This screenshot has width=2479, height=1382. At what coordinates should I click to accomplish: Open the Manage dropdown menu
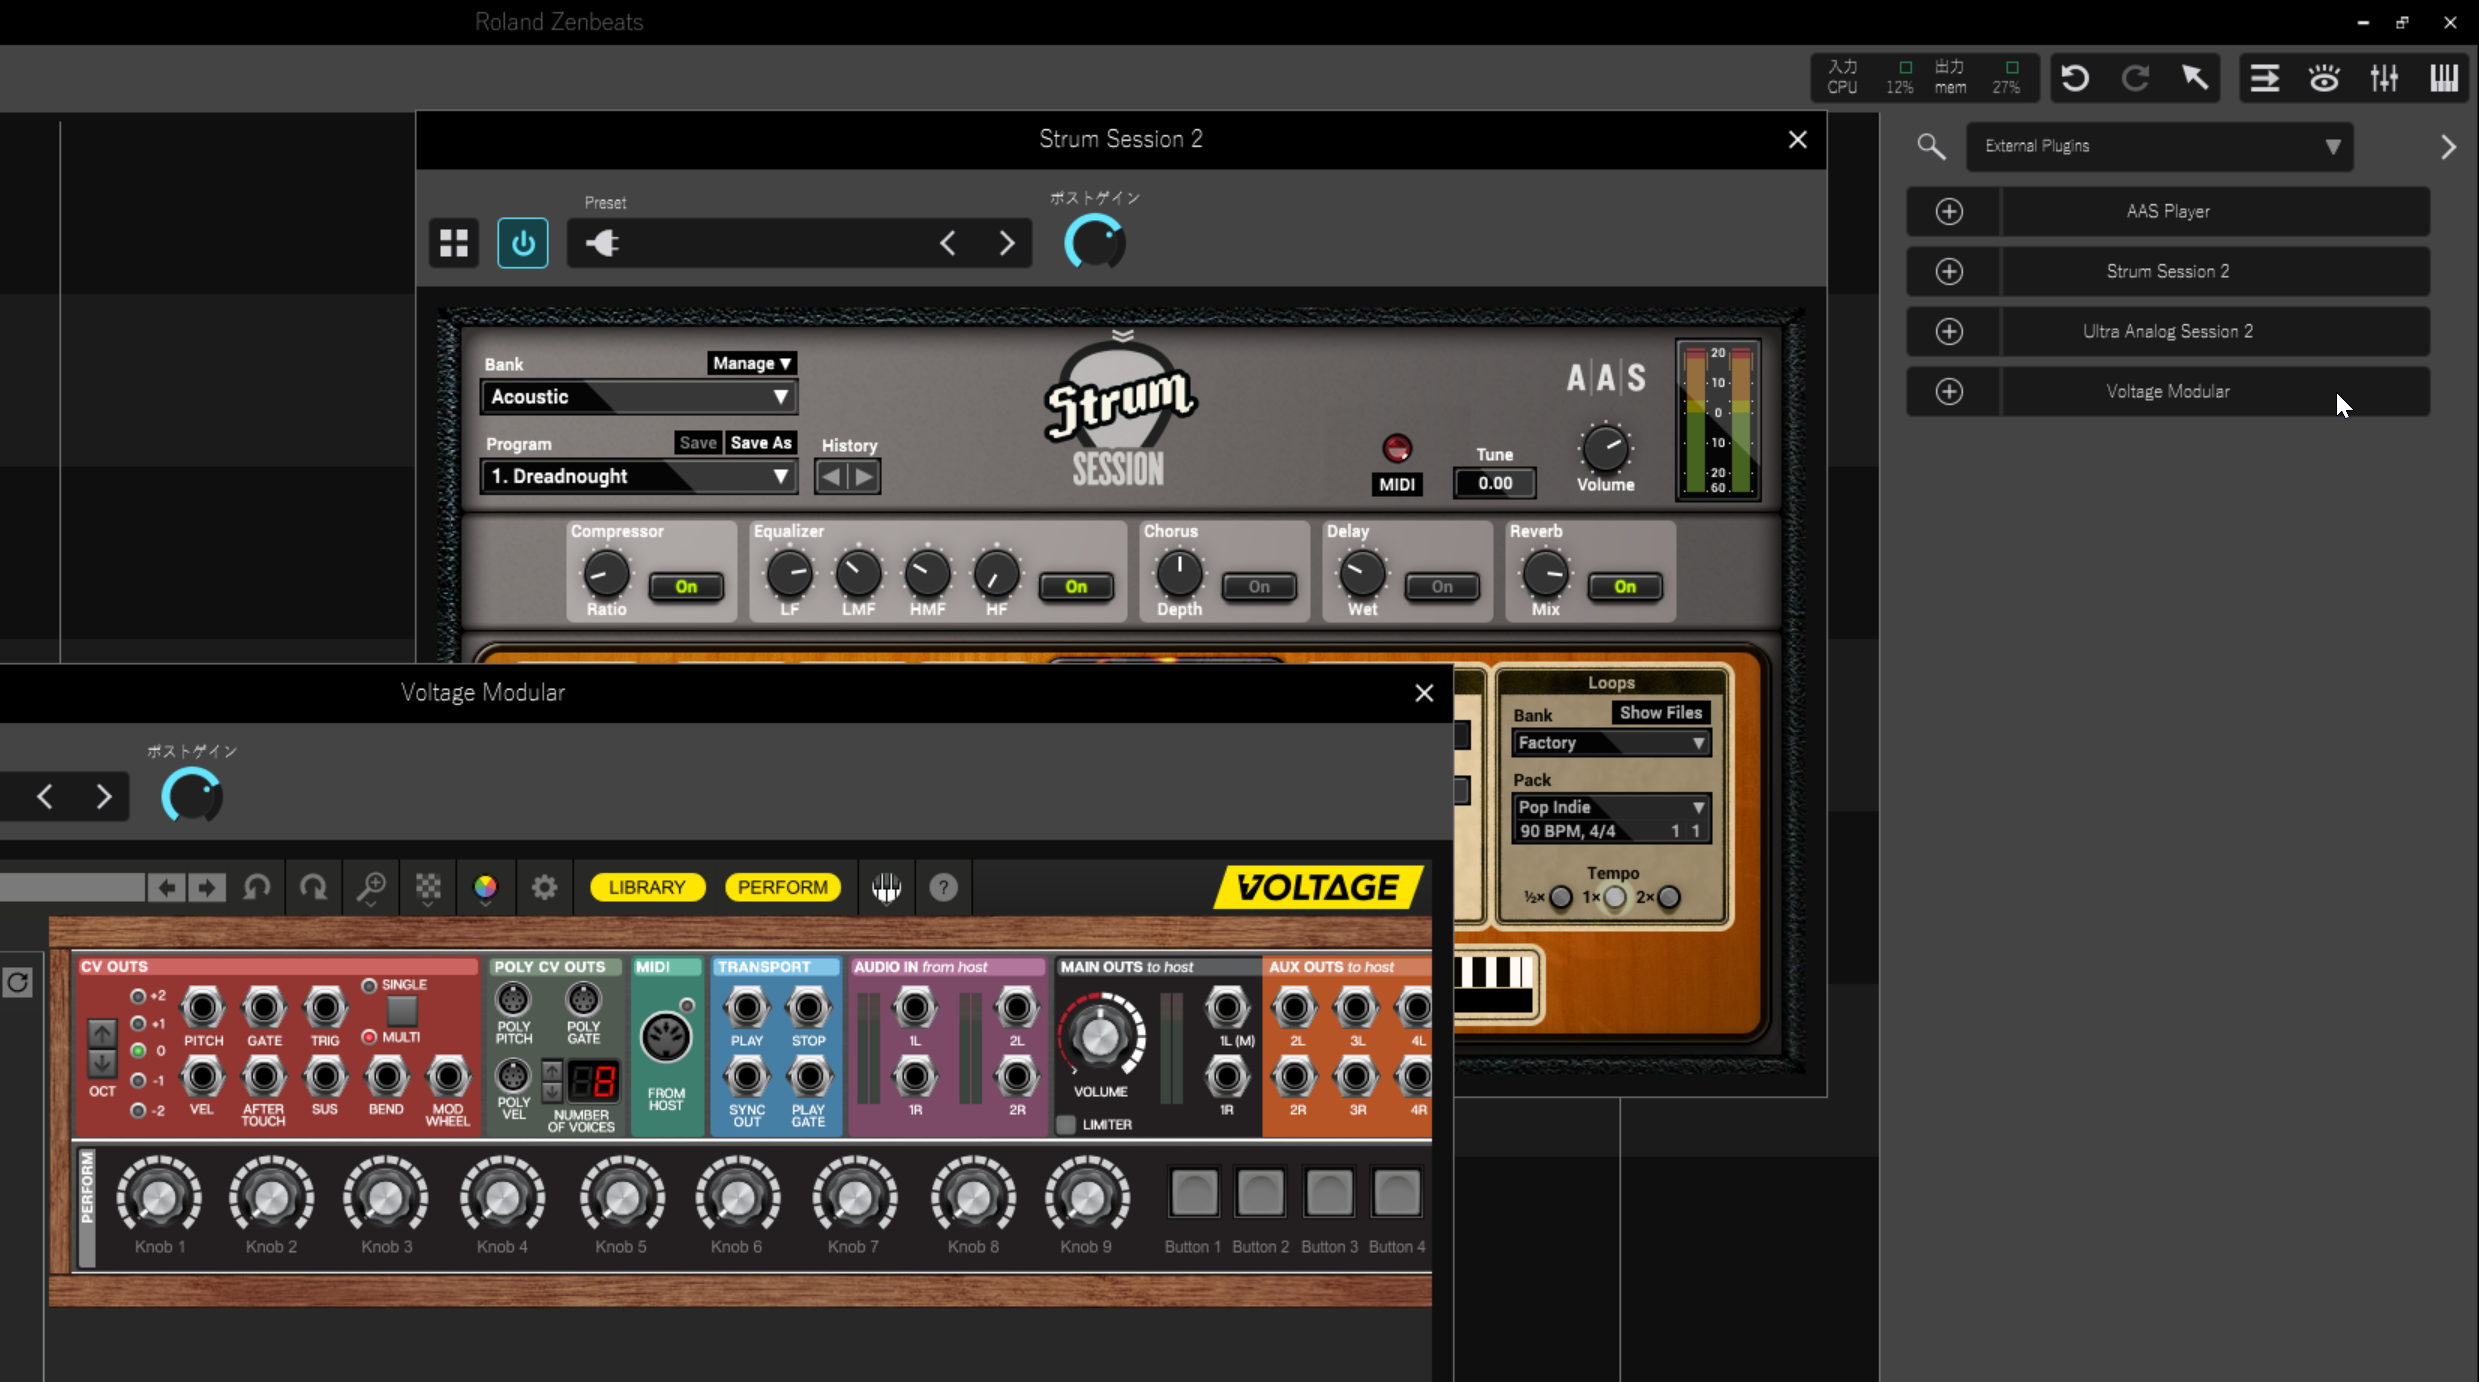pyautogui.click(x=752, y=363)
